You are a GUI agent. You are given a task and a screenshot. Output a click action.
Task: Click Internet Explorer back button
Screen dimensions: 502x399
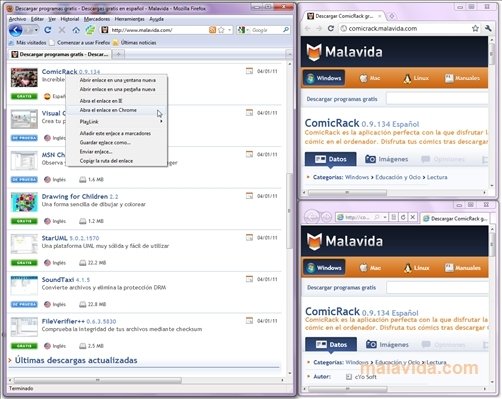tap(311, 217)
